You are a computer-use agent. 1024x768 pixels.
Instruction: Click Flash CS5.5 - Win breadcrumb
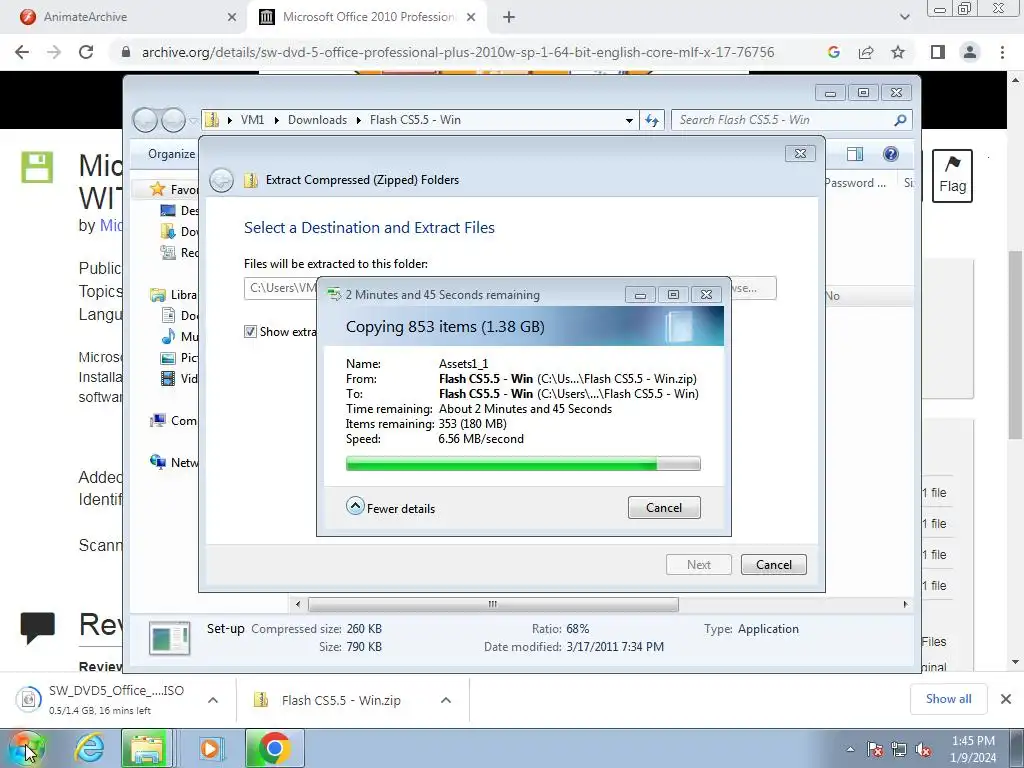click(x=415, y=120)
